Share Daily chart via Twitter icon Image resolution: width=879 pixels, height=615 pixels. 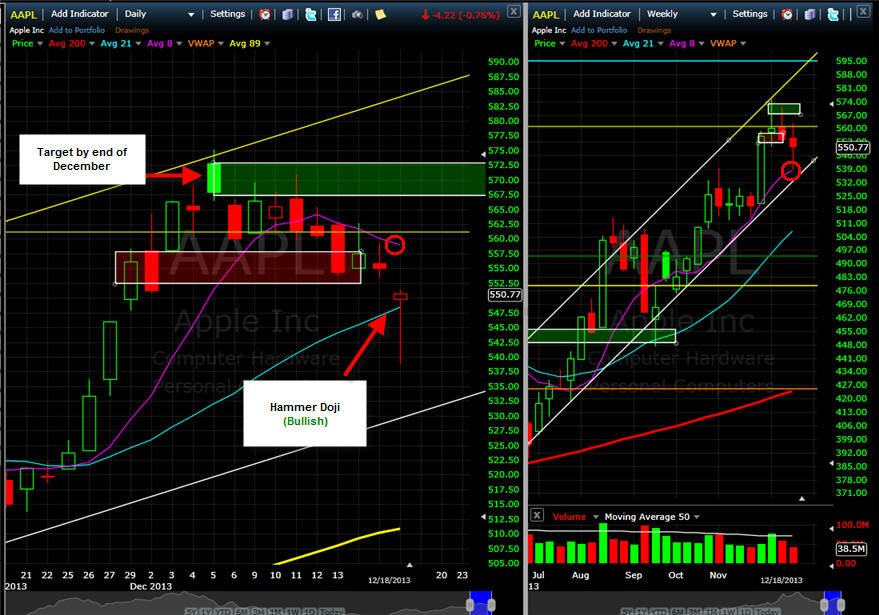pyautogui.click(x=311, y=15)
